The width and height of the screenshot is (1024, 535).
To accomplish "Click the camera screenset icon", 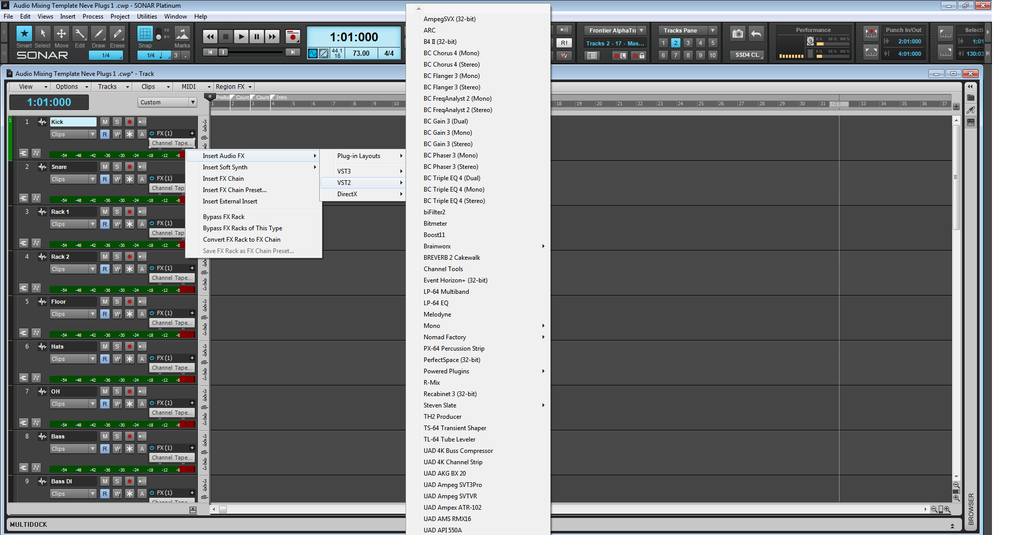I will coord(737,33).
